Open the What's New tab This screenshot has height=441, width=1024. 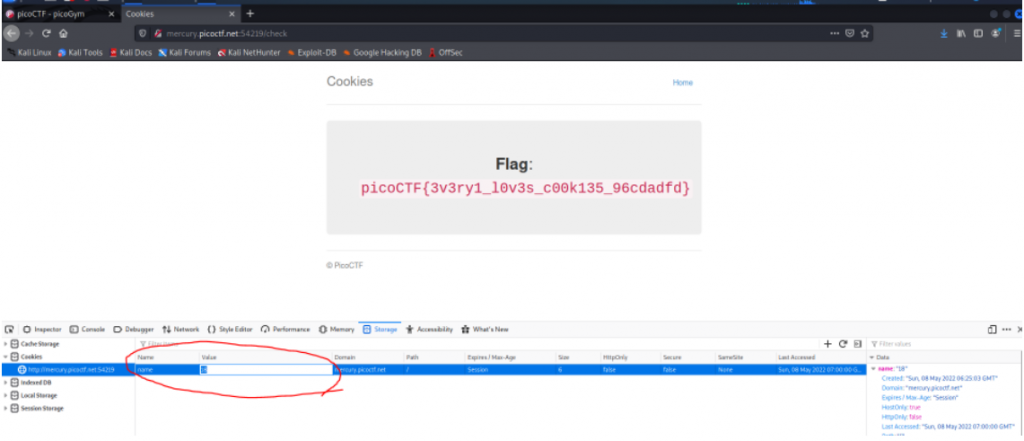coord(485,329)
